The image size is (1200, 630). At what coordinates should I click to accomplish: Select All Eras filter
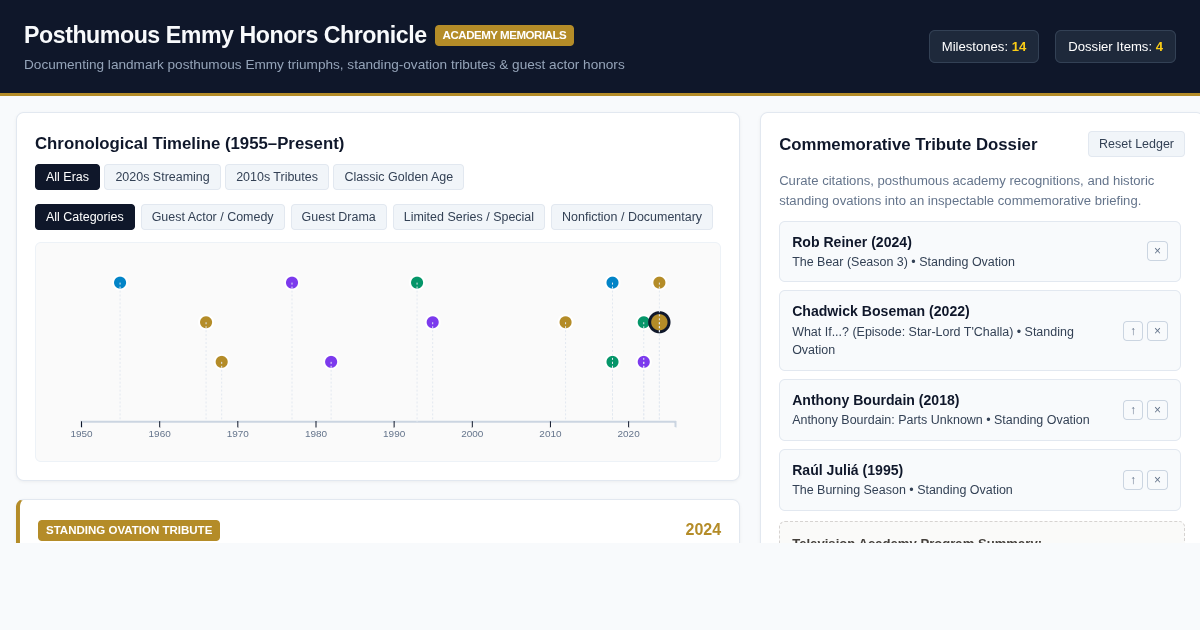[67, 177]
